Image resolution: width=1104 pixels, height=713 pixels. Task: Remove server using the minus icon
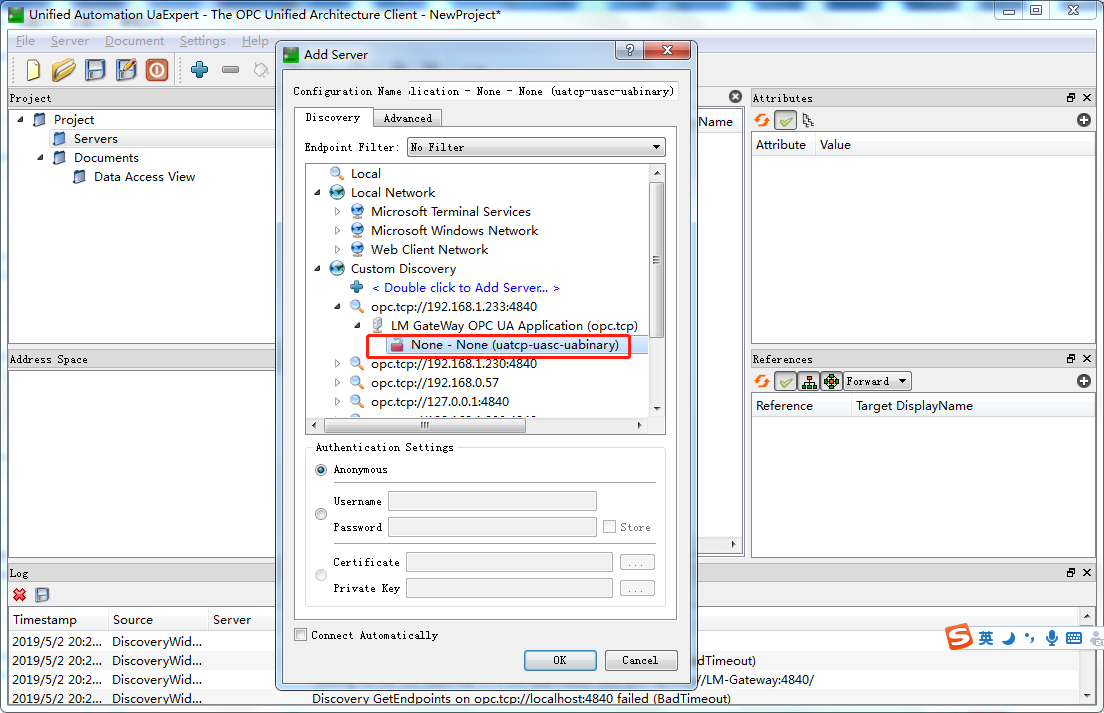tap(230, 70)
